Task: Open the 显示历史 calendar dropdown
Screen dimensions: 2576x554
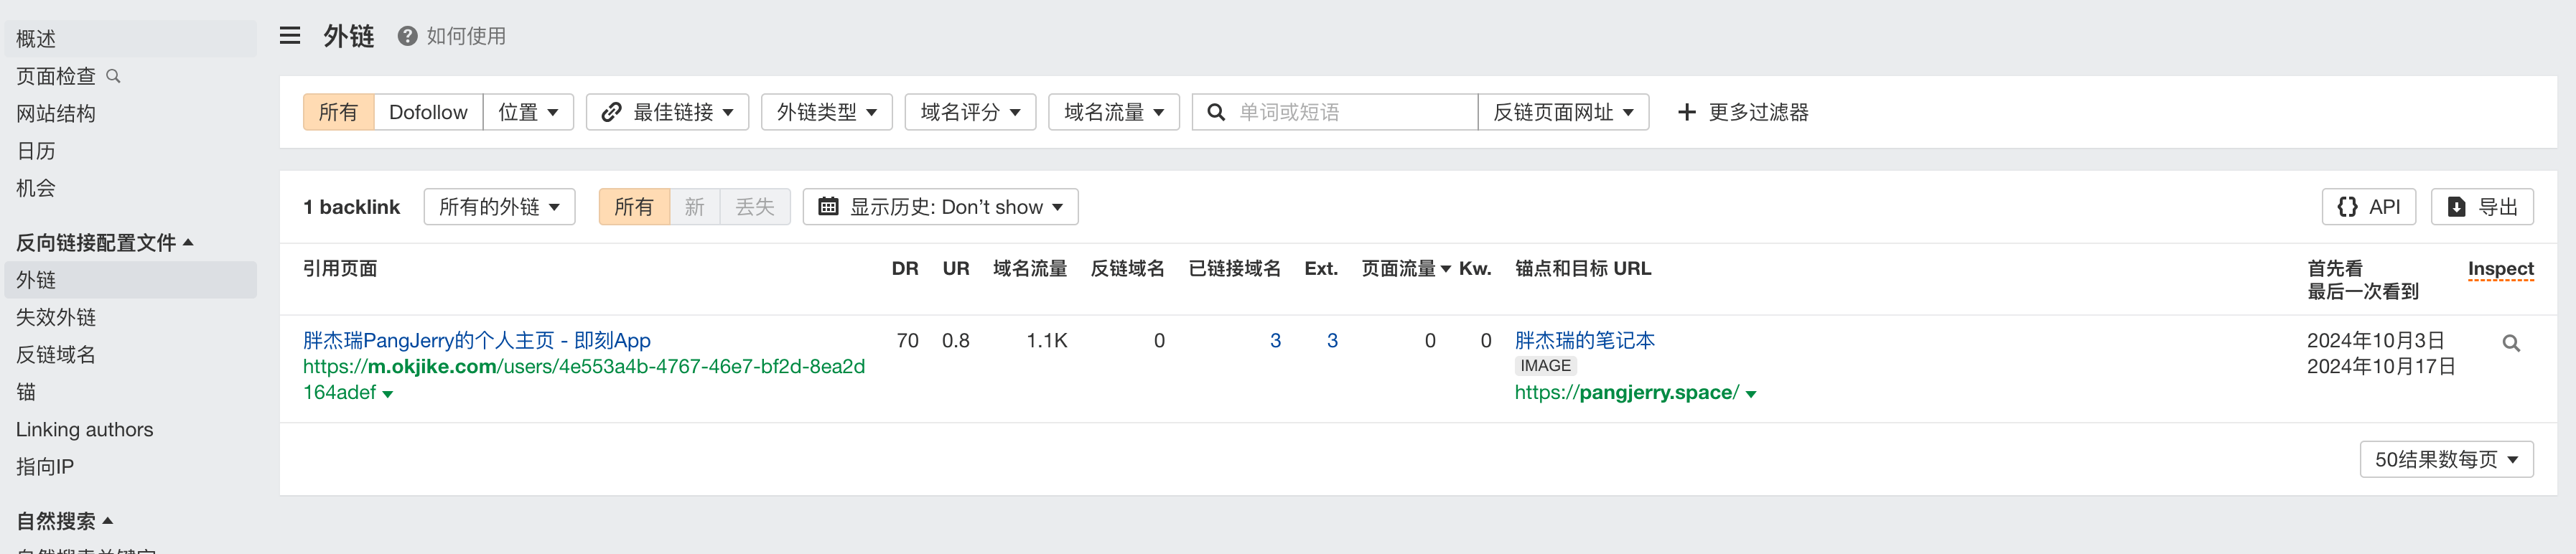Action: point(939,207)
